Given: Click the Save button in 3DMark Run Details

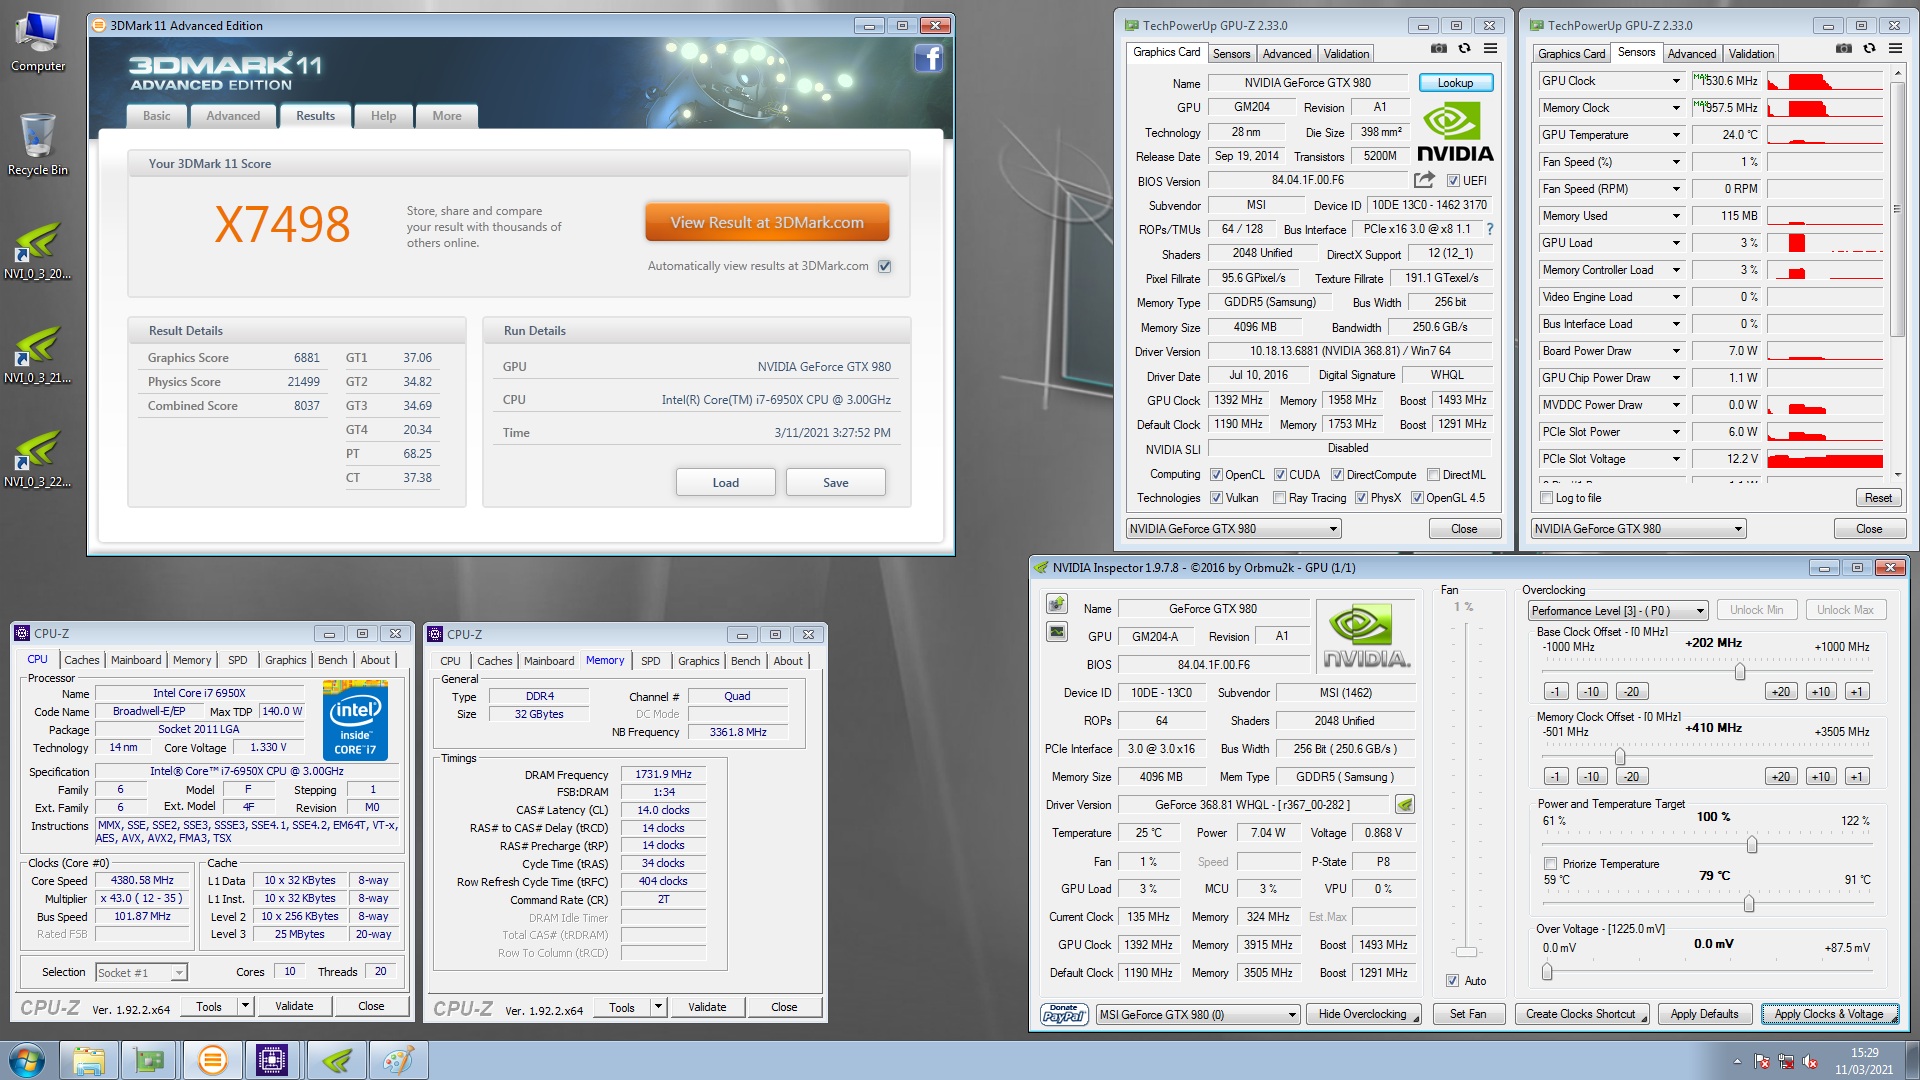Looking at the screenshot, I should [835, 482].
